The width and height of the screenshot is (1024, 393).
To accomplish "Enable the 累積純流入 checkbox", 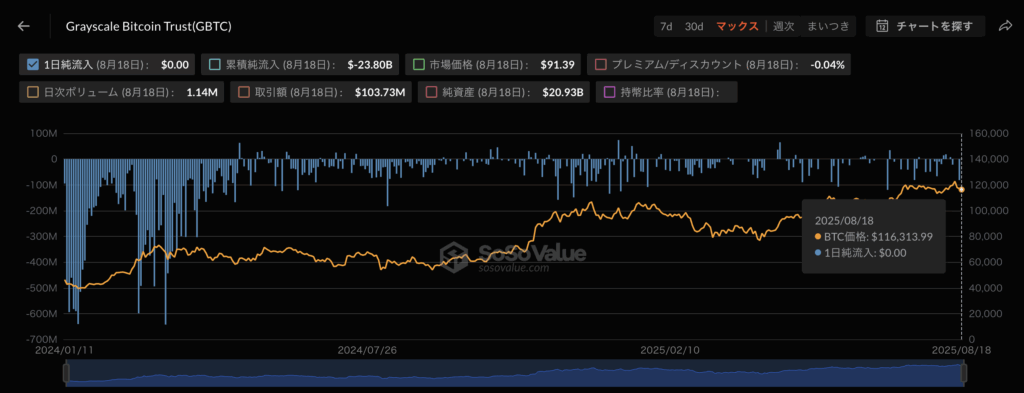I will 214,65.
